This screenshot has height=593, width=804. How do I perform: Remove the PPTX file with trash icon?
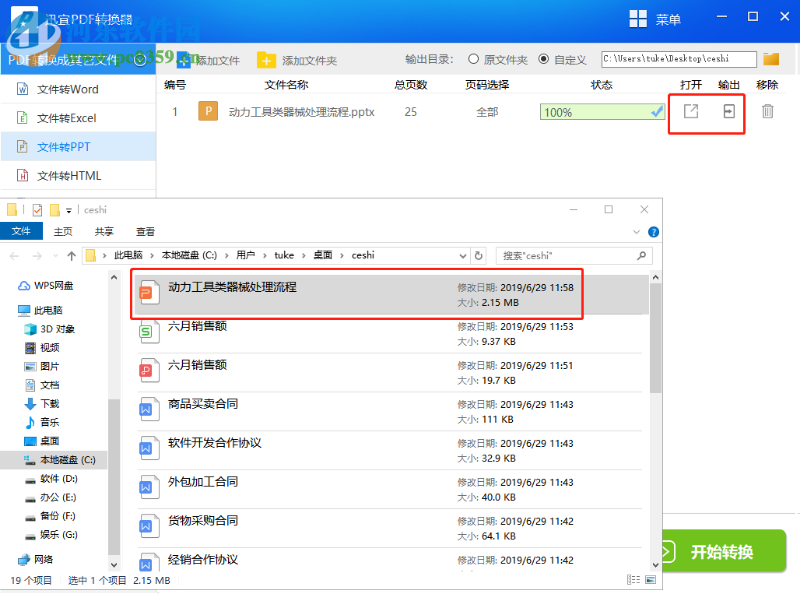click(766, 113)
